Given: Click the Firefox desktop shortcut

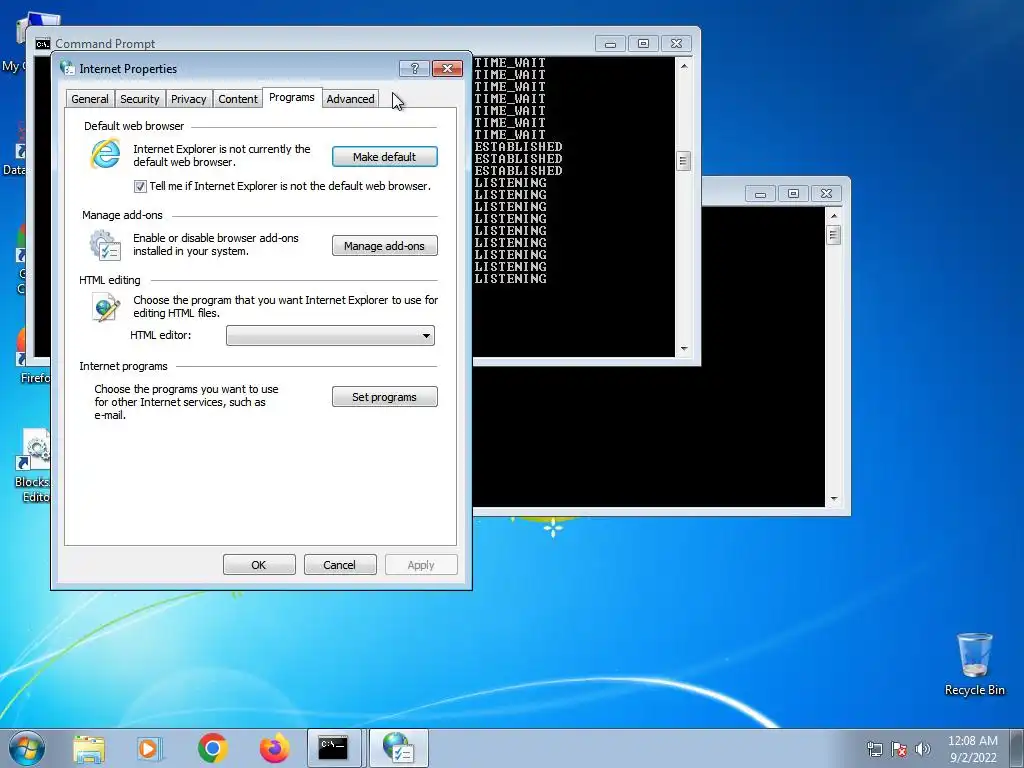Looking at the screenshot, I should tap(34, 356).
